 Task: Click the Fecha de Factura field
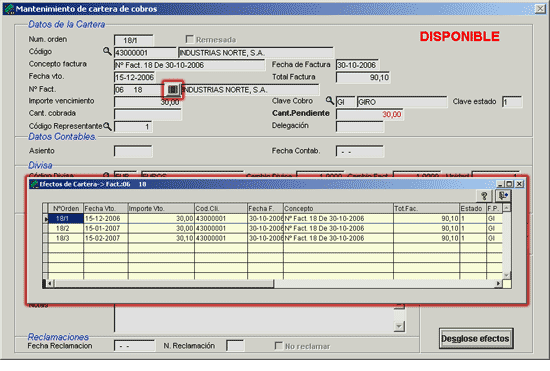point(357,65)
